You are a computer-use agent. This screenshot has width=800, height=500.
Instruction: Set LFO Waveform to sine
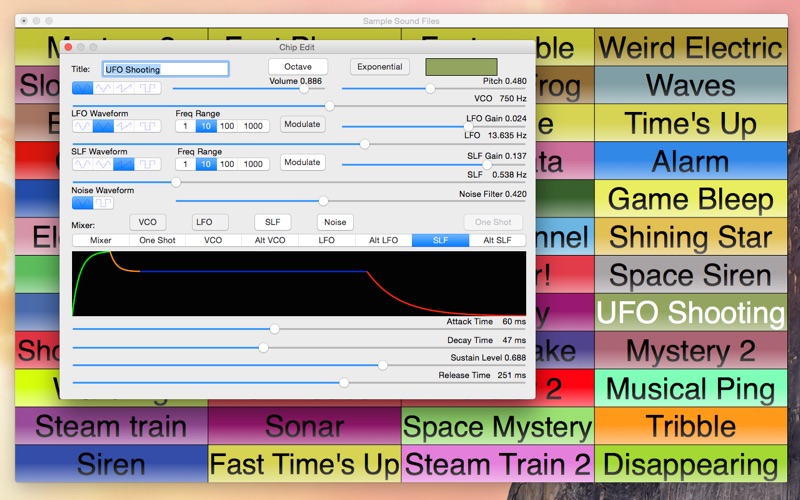coord(82,126)
